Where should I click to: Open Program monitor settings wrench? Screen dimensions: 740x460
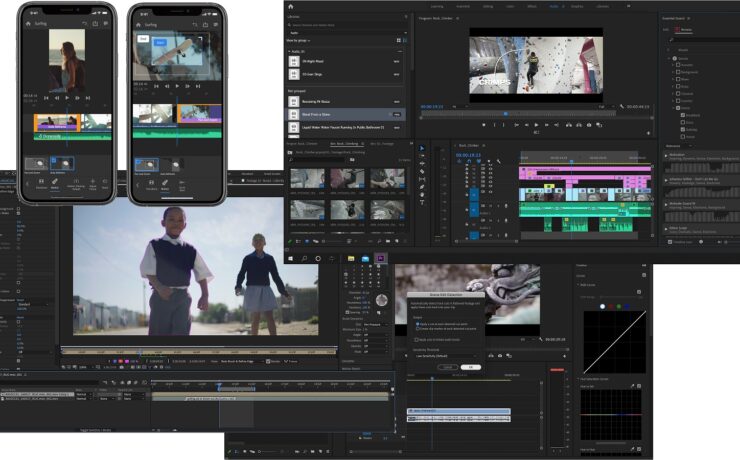622,107
